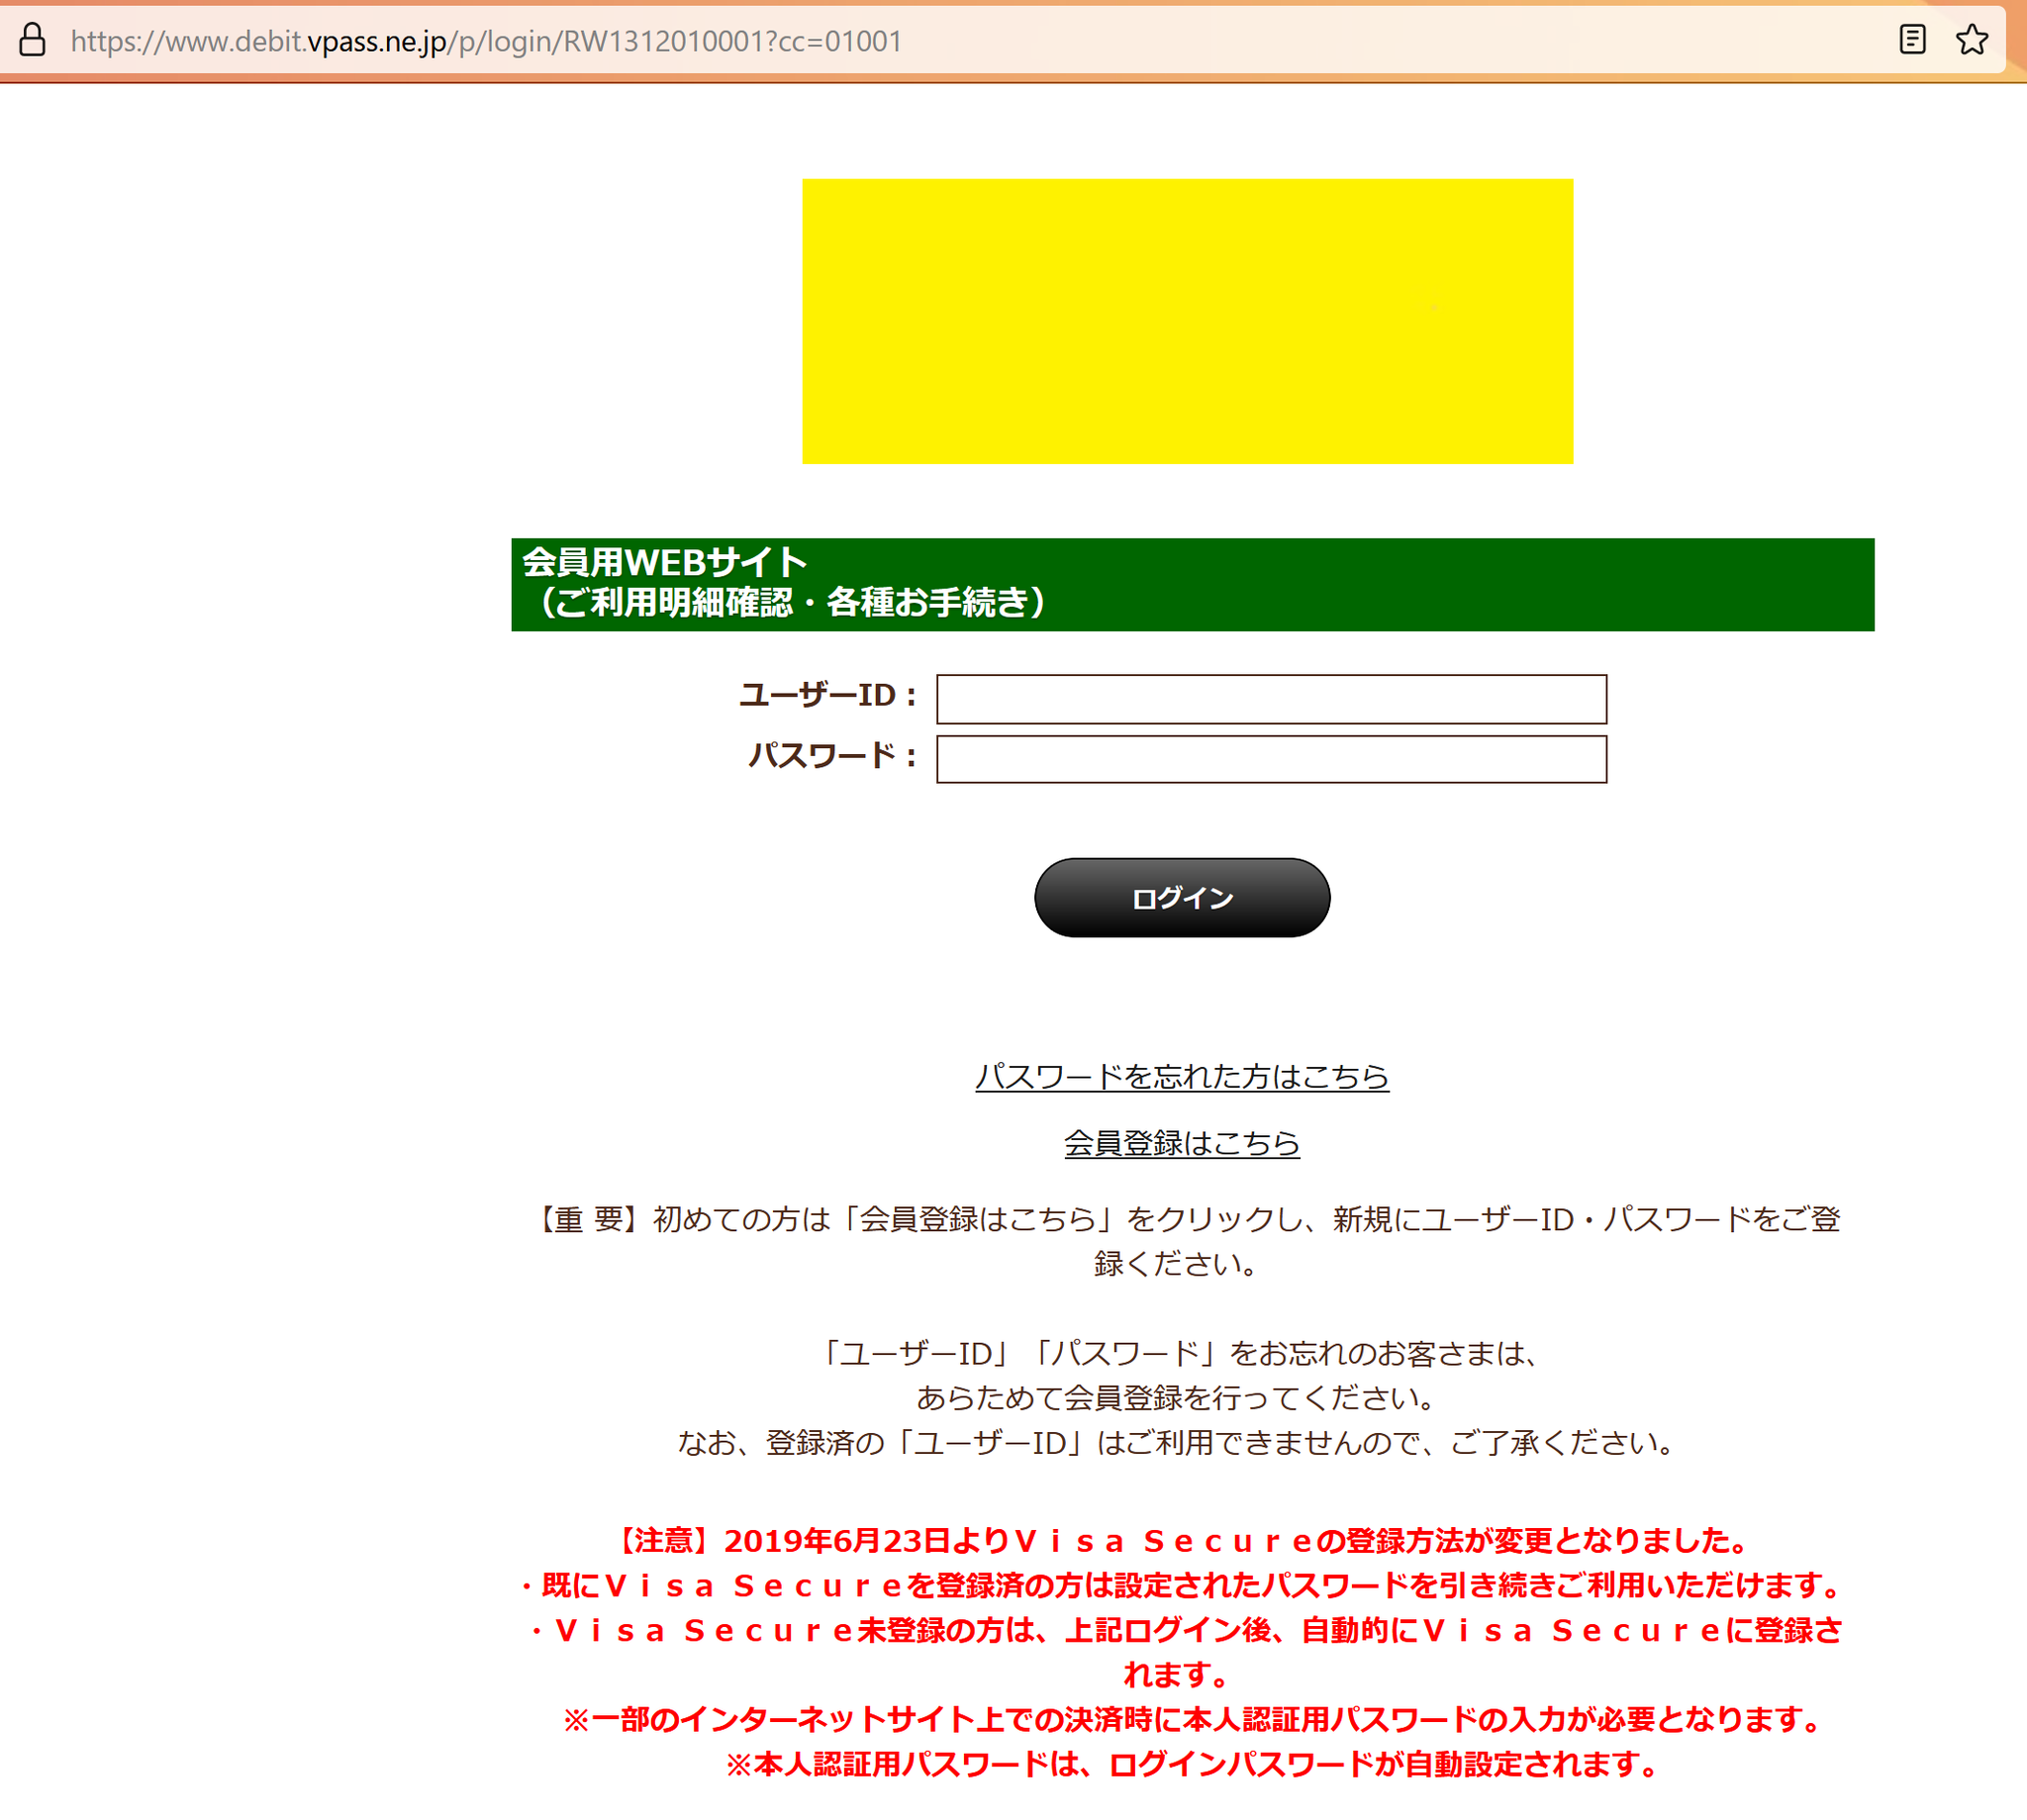This screenshot has height=1820, width=2027.
Task: Click the ユーザーID： label
Action: (x=828, y=695)
